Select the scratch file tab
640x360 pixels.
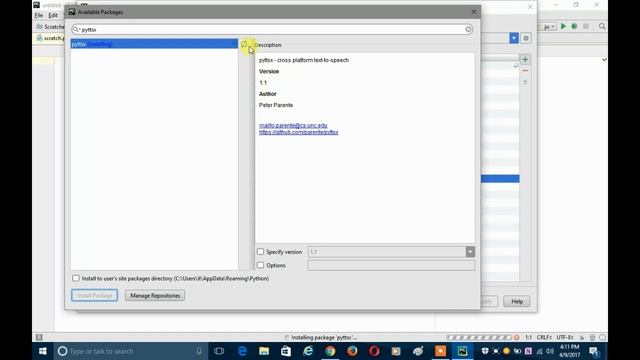tap(50, 38)
